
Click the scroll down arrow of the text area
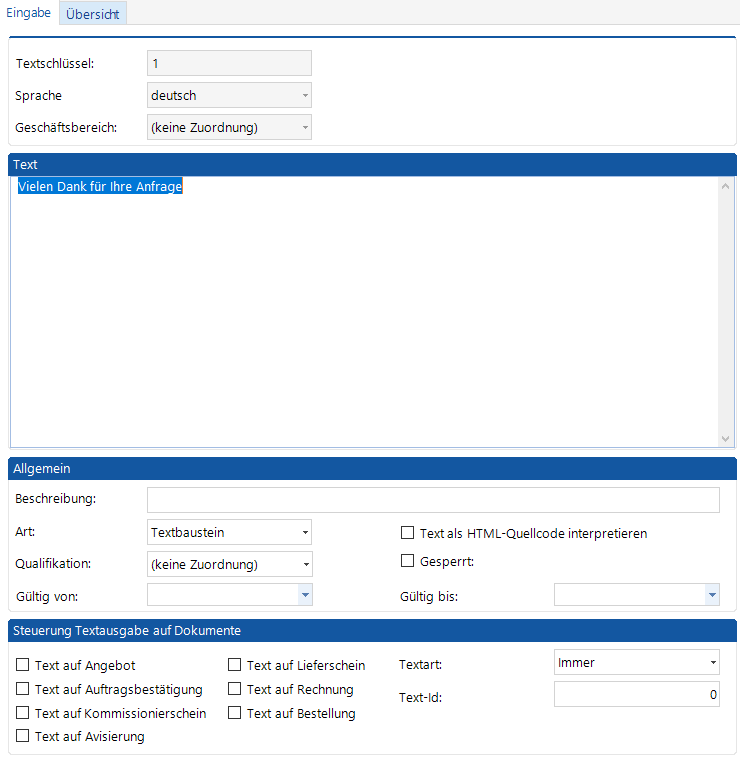point(725,439)
